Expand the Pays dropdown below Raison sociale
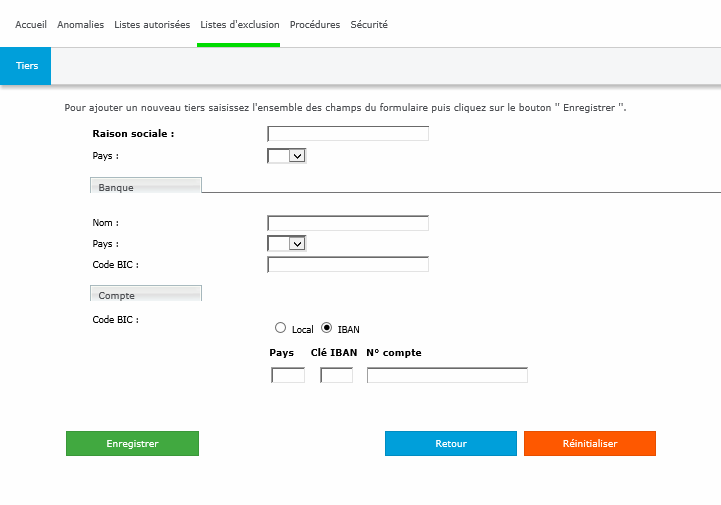The image size is (721, 505). (286, 156)
